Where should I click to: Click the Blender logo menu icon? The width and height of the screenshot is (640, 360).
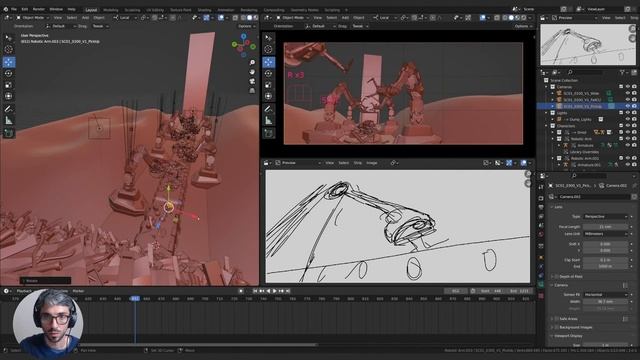(5, 9)
